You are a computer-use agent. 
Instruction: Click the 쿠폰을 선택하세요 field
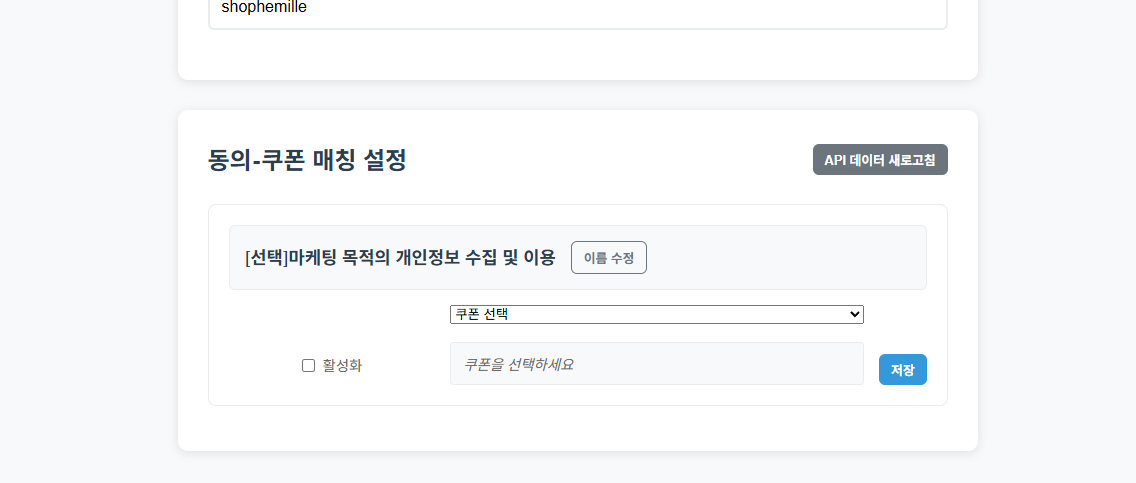pyautogui.click(x=656, y=364)
